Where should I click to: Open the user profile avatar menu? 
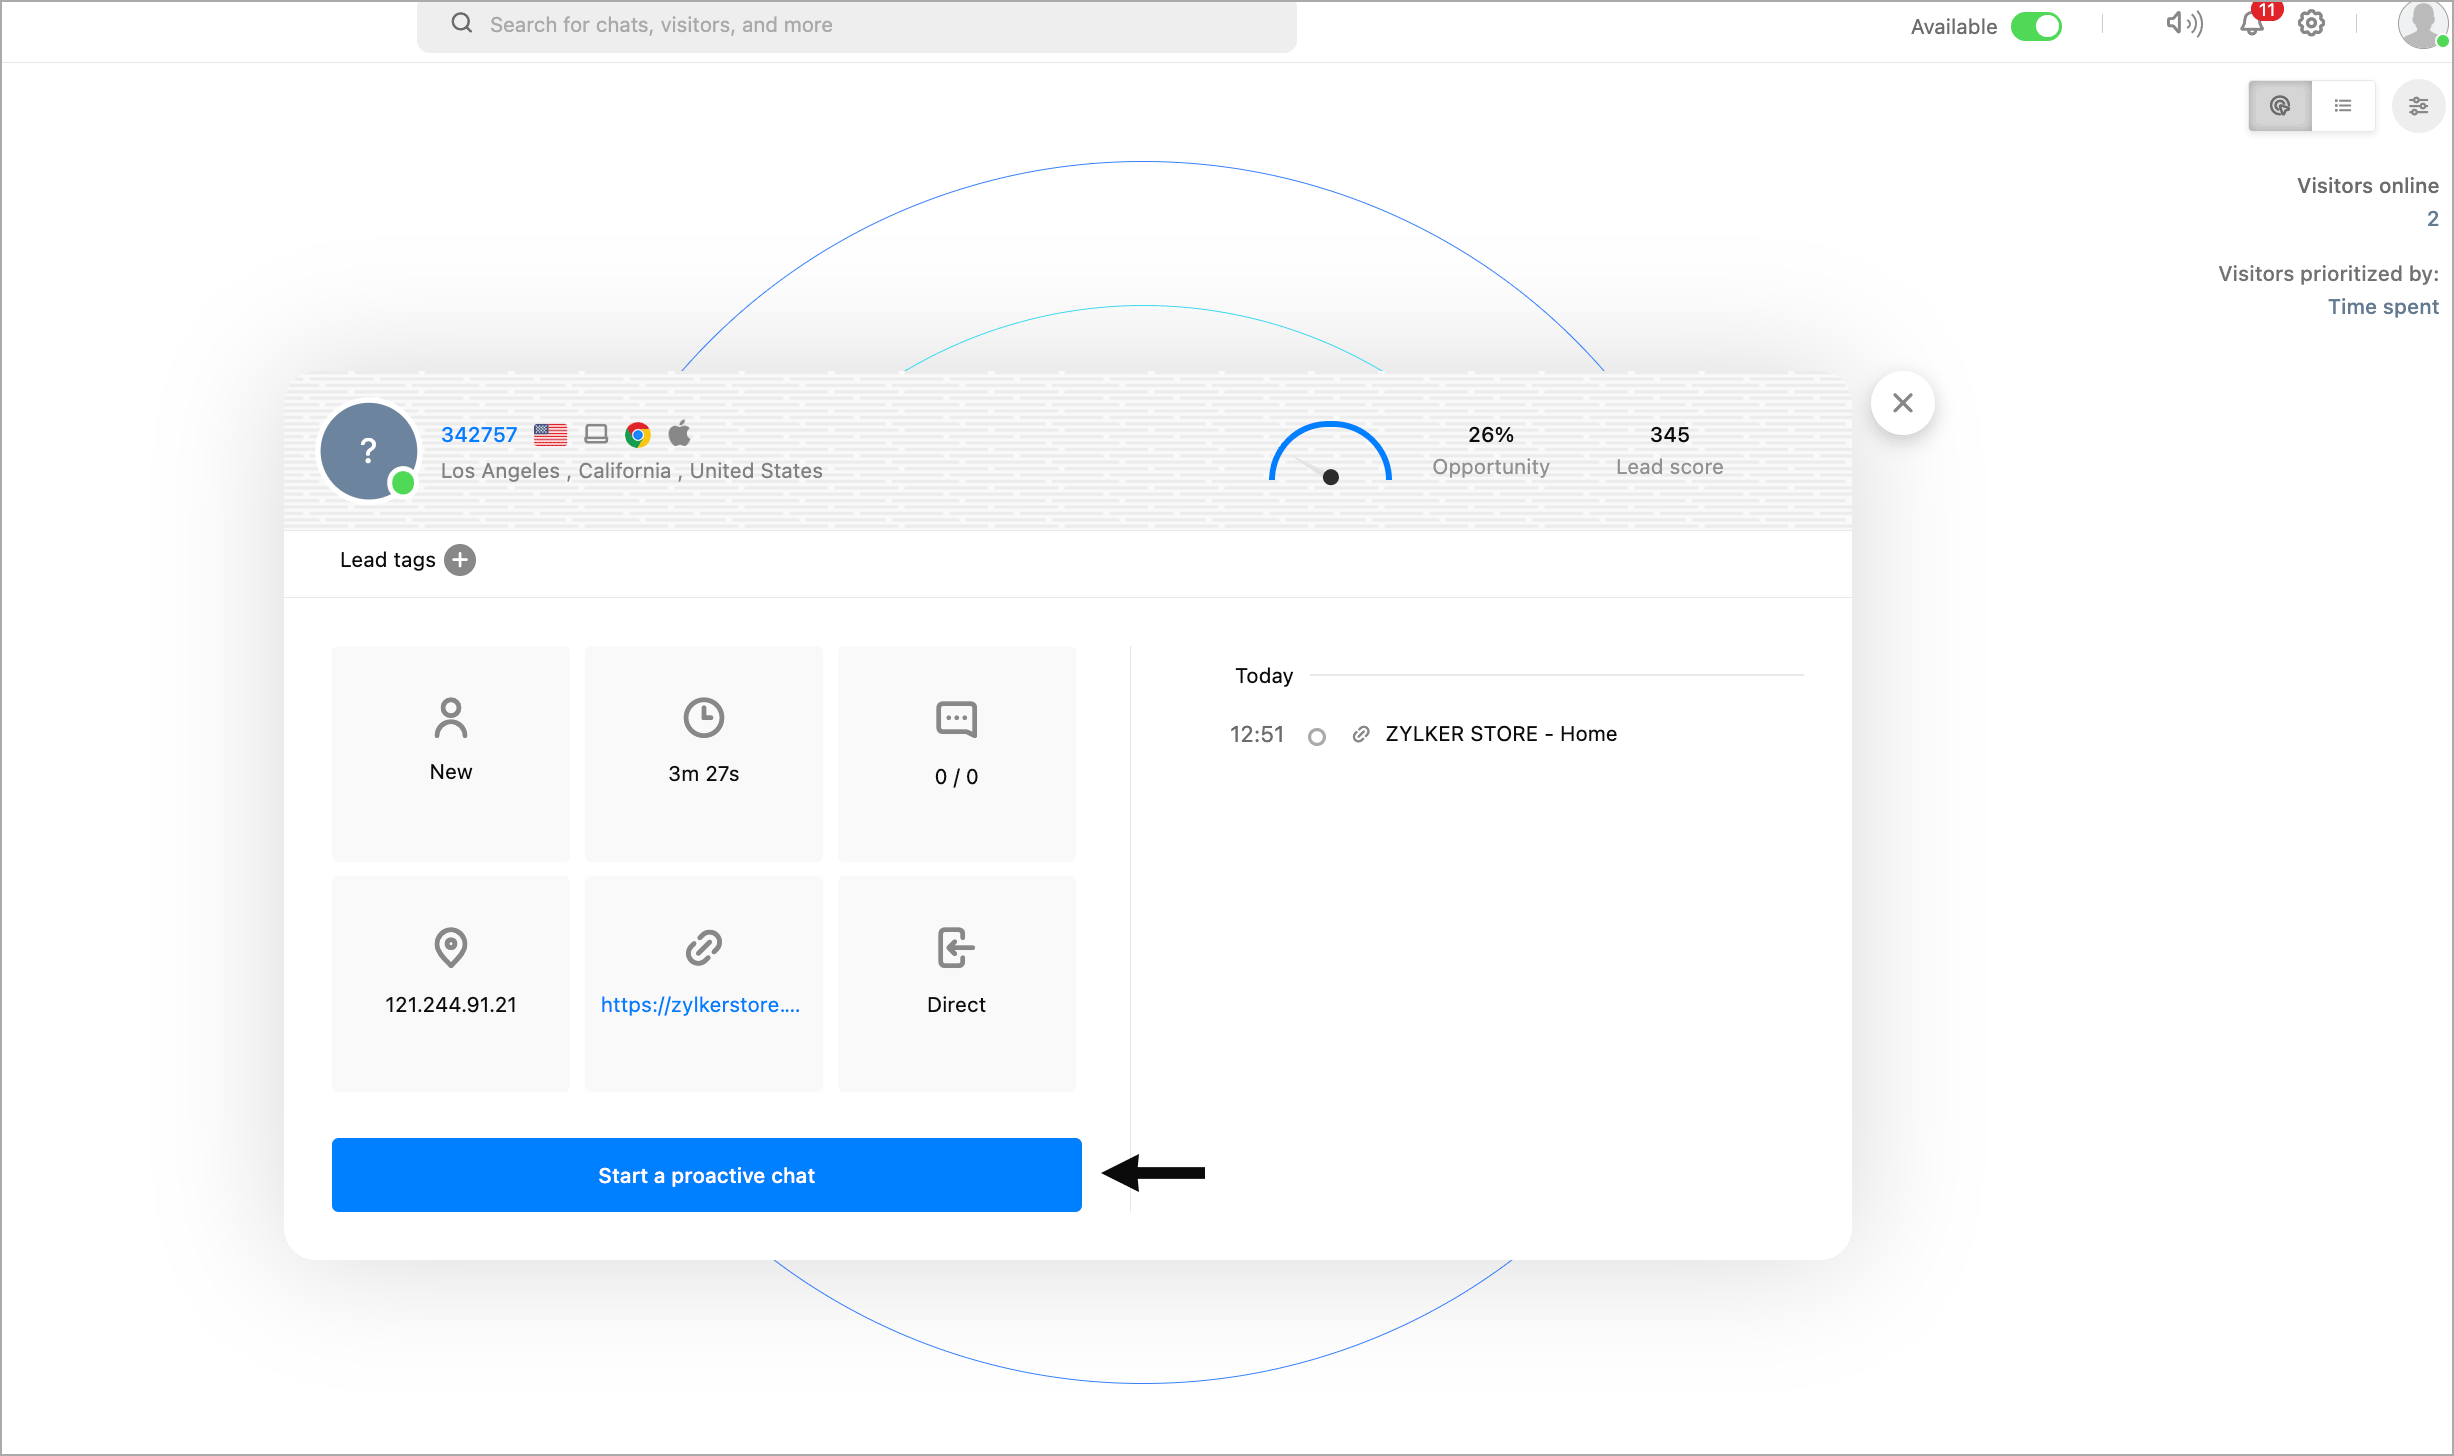pyautogui.click(x=2422, y=24)
